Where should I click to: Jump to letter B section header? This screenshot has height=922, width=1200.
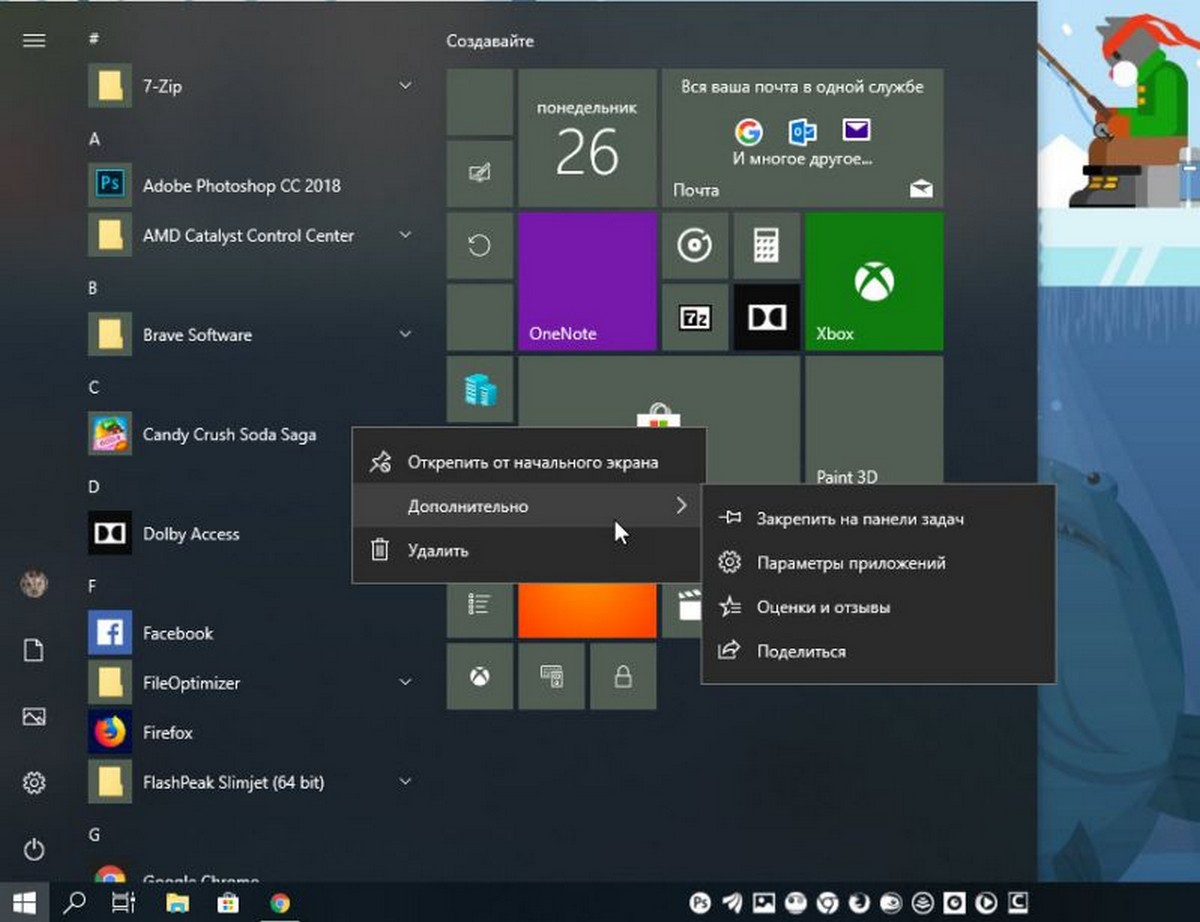(x=93, y=288)
